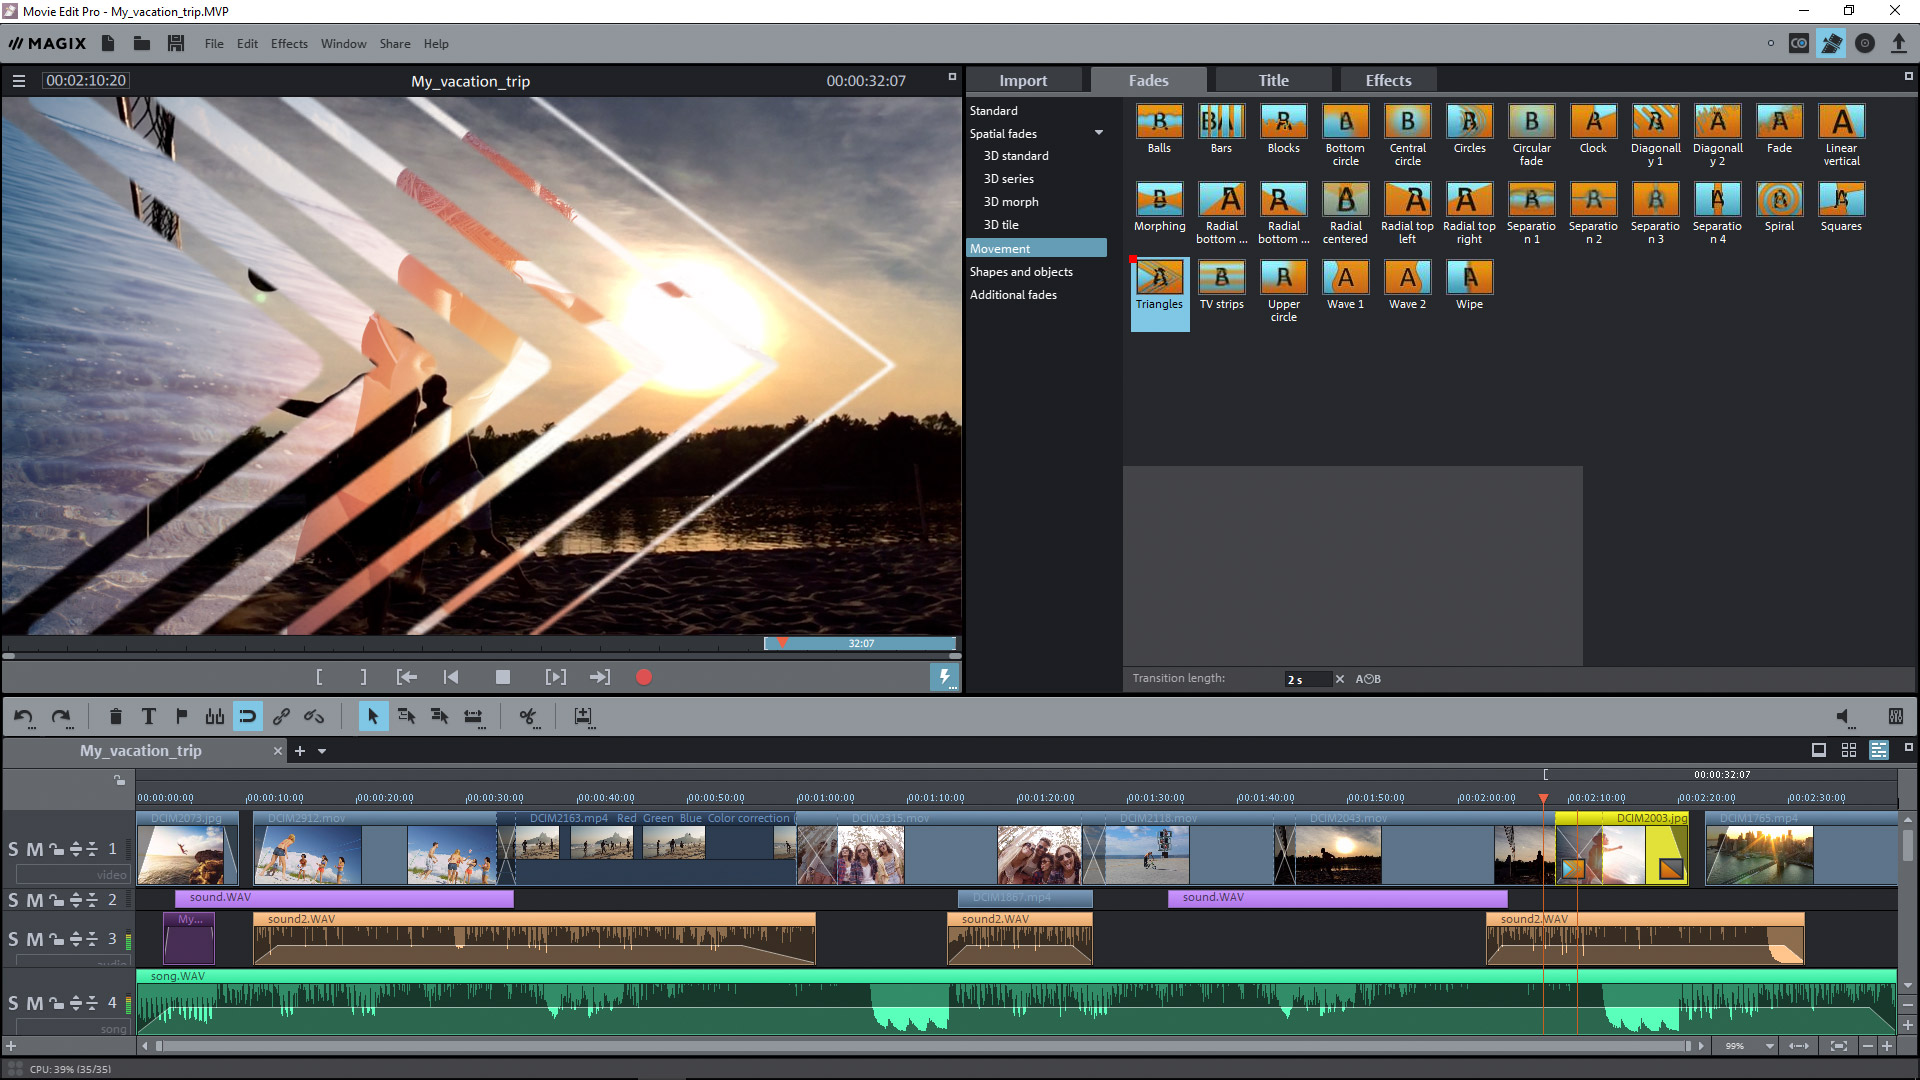Viewport: 1920px width, 1080px height.
Task: Select the Stretch object tool icon
Action: tap(472, 716)
